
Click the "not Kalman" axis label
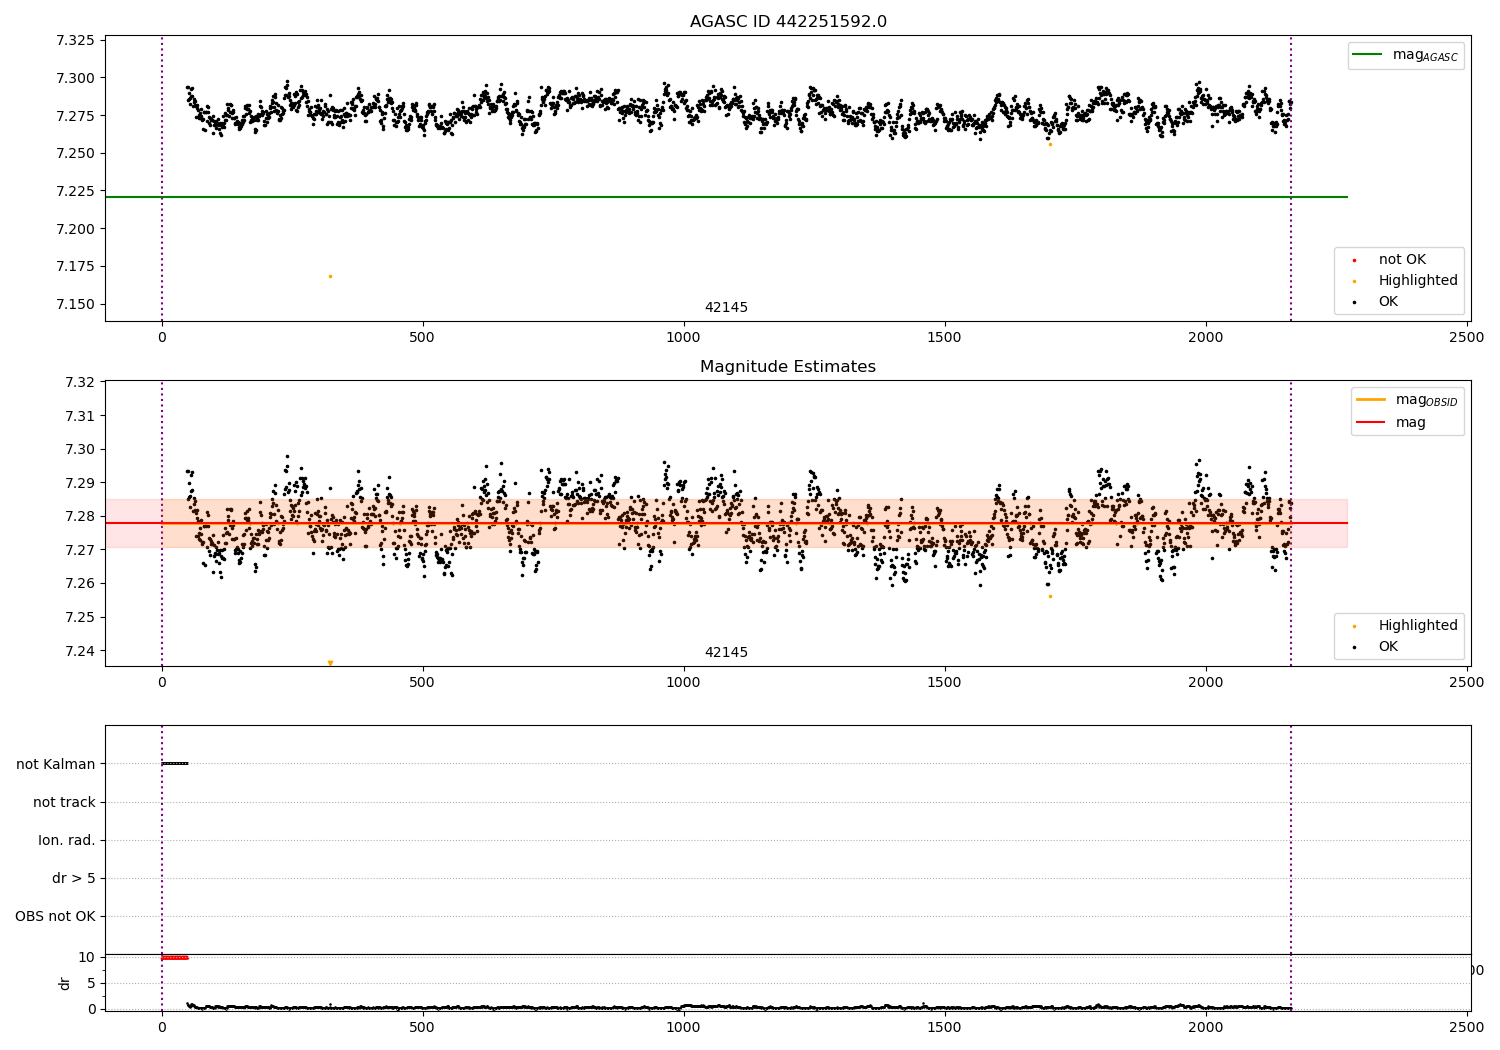[56, 764]
